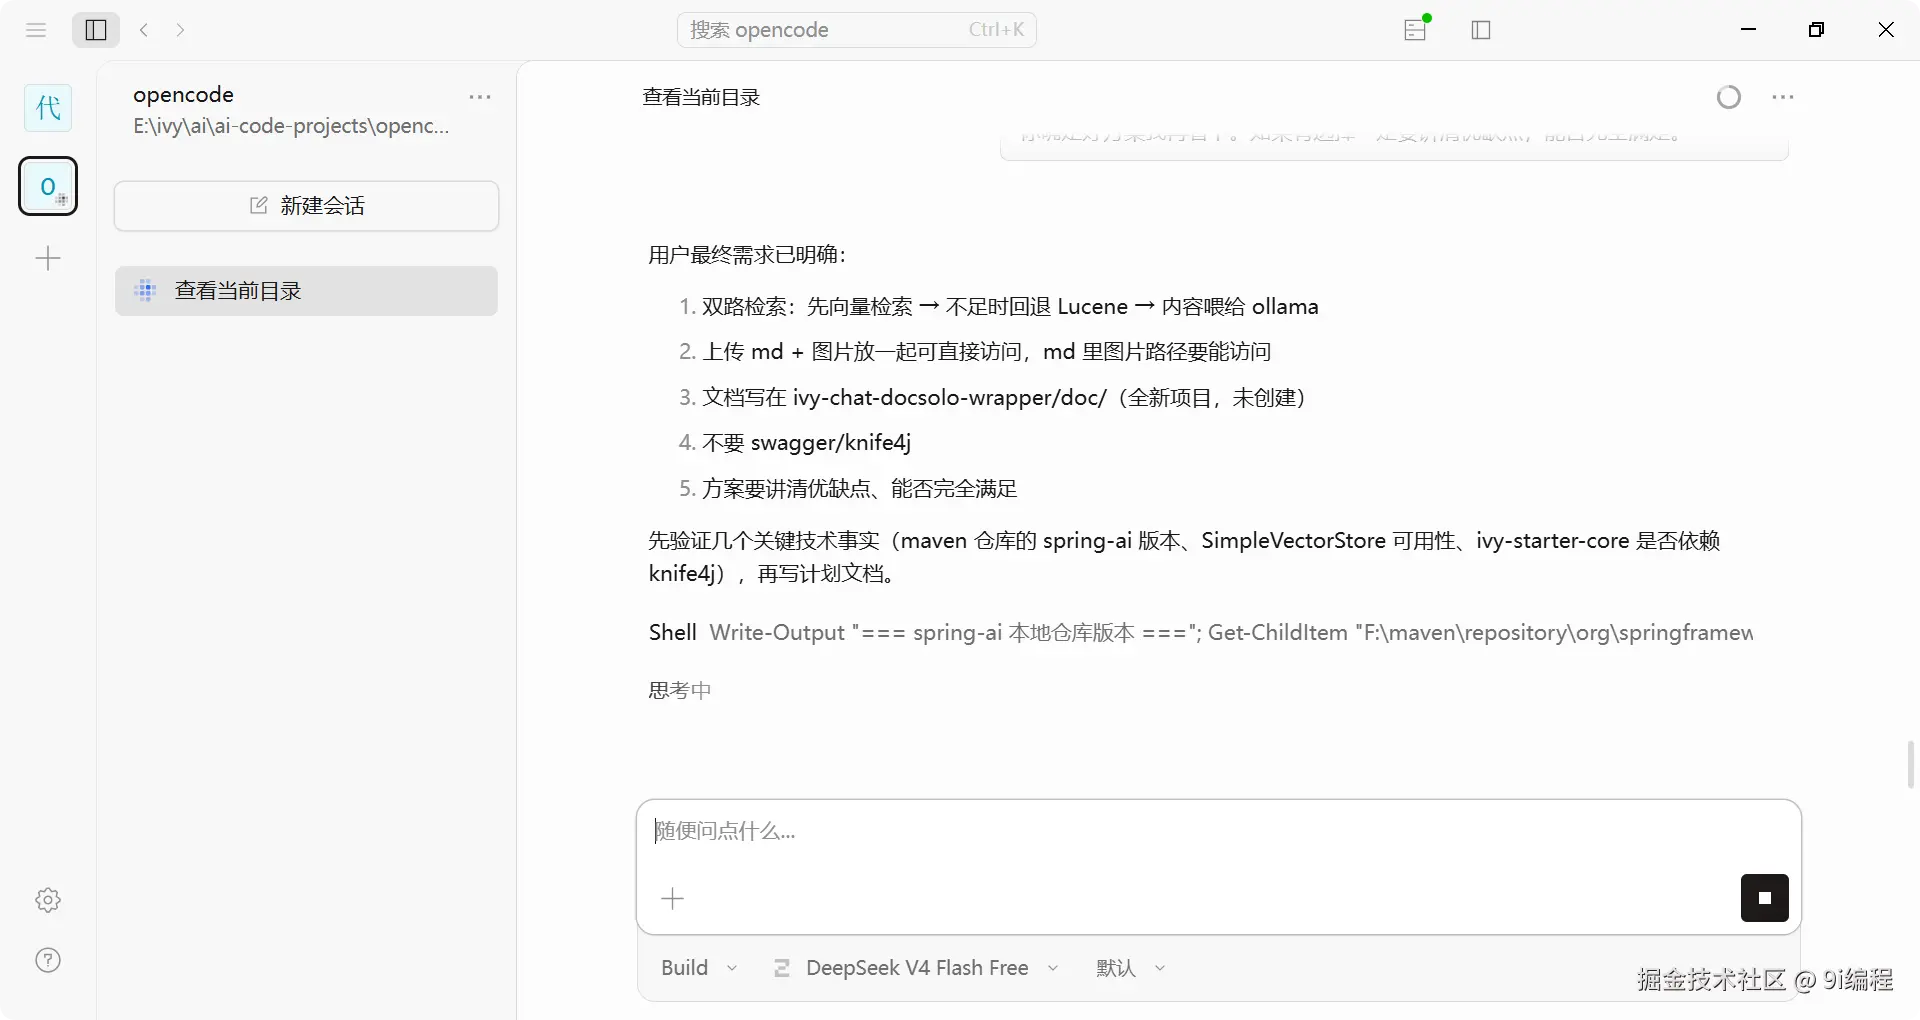The image size is (1920, 1020).
Task: Toggle the left sidebar panel icon
Action: point(96,30)
